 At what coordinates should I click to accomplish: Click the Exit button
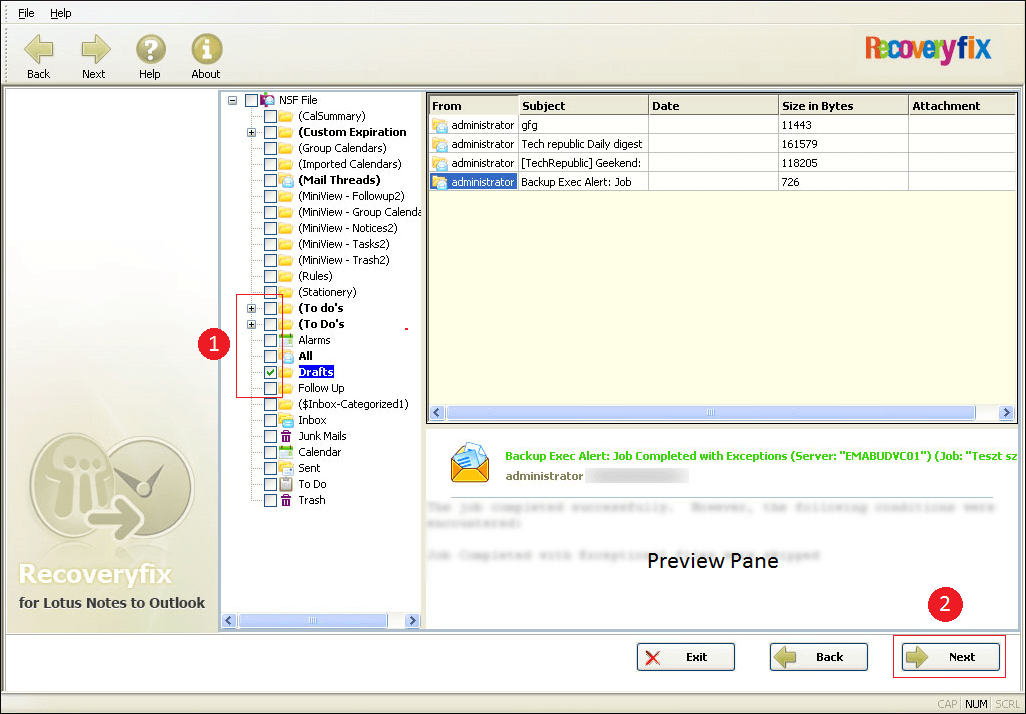[686, 657]
